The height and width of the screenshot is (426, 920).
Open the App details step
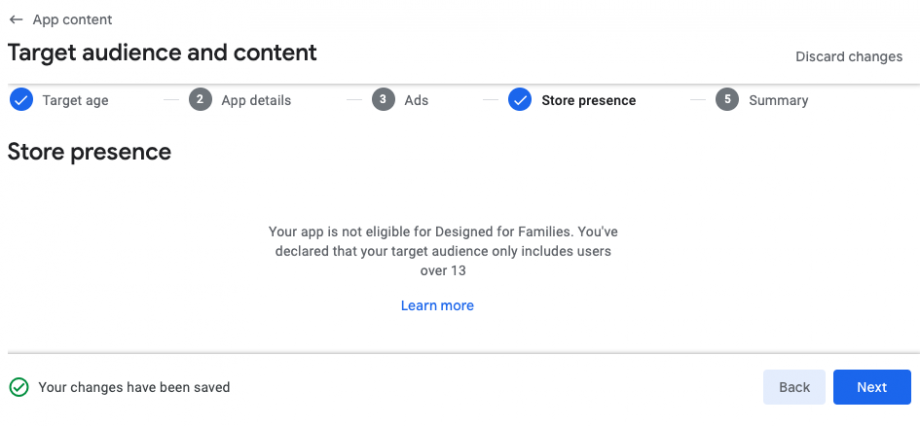coord(256,100)
